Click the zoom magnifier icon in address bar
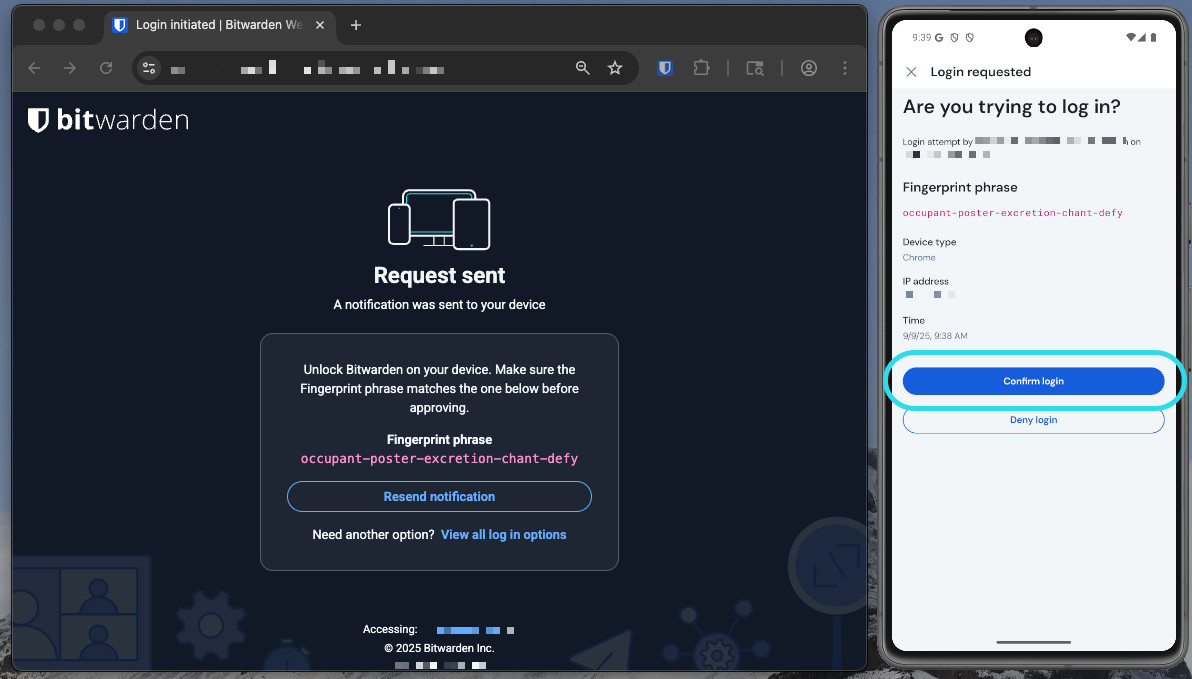 pos(583,68)
